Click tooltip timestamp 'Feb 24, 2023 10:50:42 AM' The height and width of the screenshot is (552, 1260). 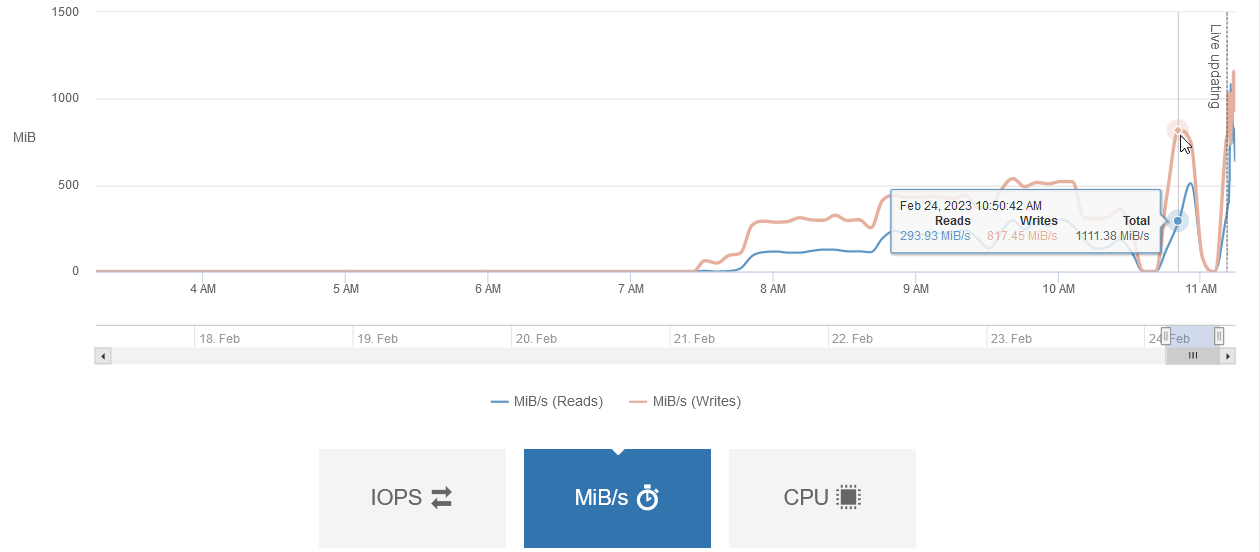(971, 205)
